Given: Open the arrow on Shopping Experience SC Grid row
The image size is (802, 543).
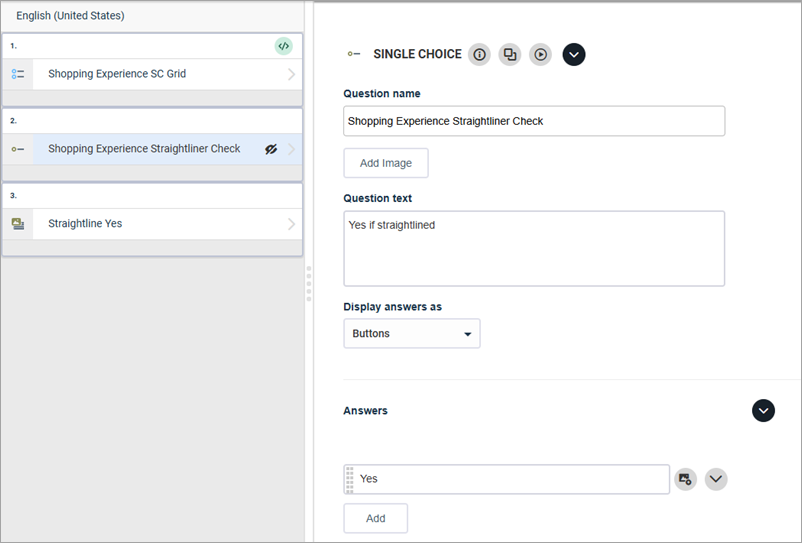Looking at the screenshot, I should tap(291, 74).
